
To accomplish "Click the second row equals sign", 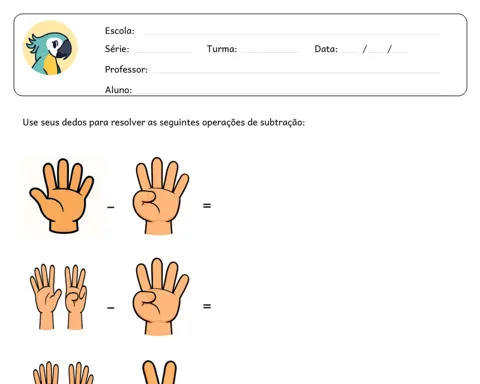I will tap(207, 306).
